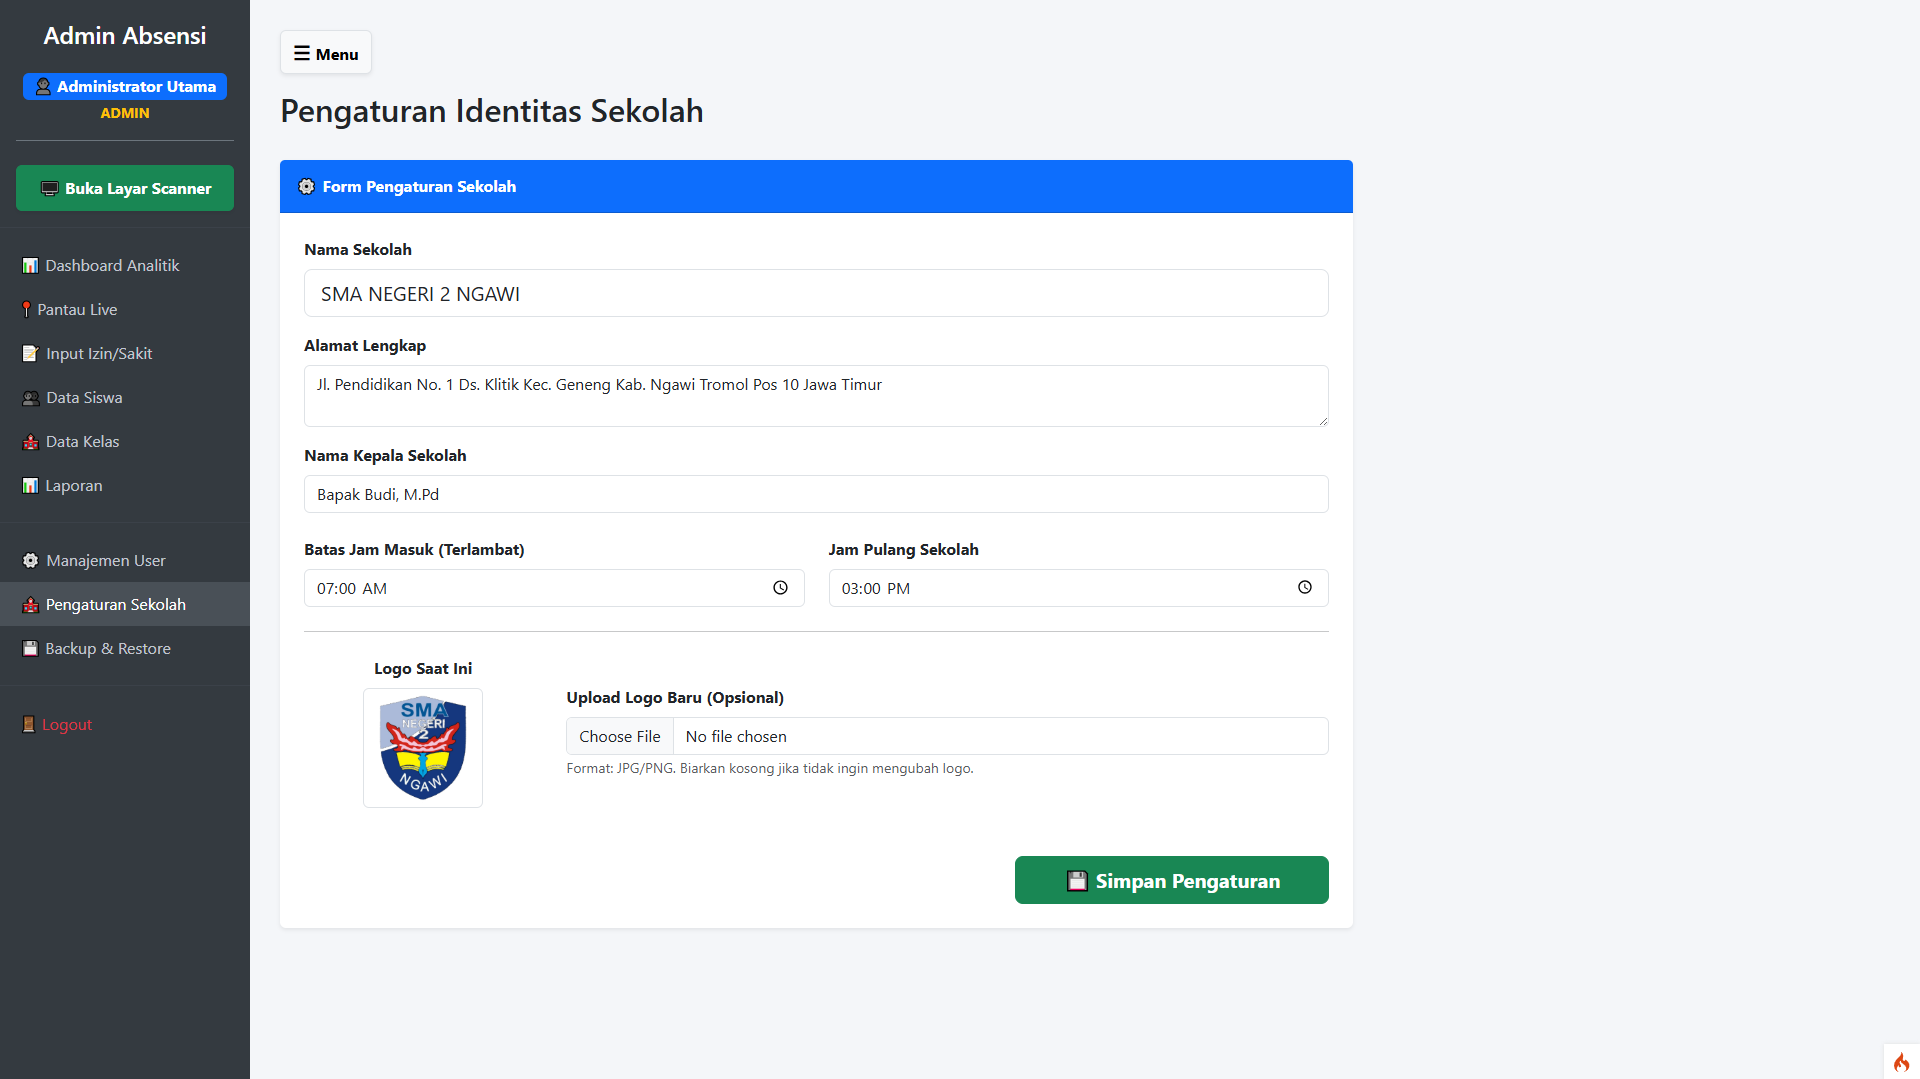This screenshot has width=1920, height=1079.
Task: Focus the Alamat Lengkap text area
Action: [x=816, y=396]
